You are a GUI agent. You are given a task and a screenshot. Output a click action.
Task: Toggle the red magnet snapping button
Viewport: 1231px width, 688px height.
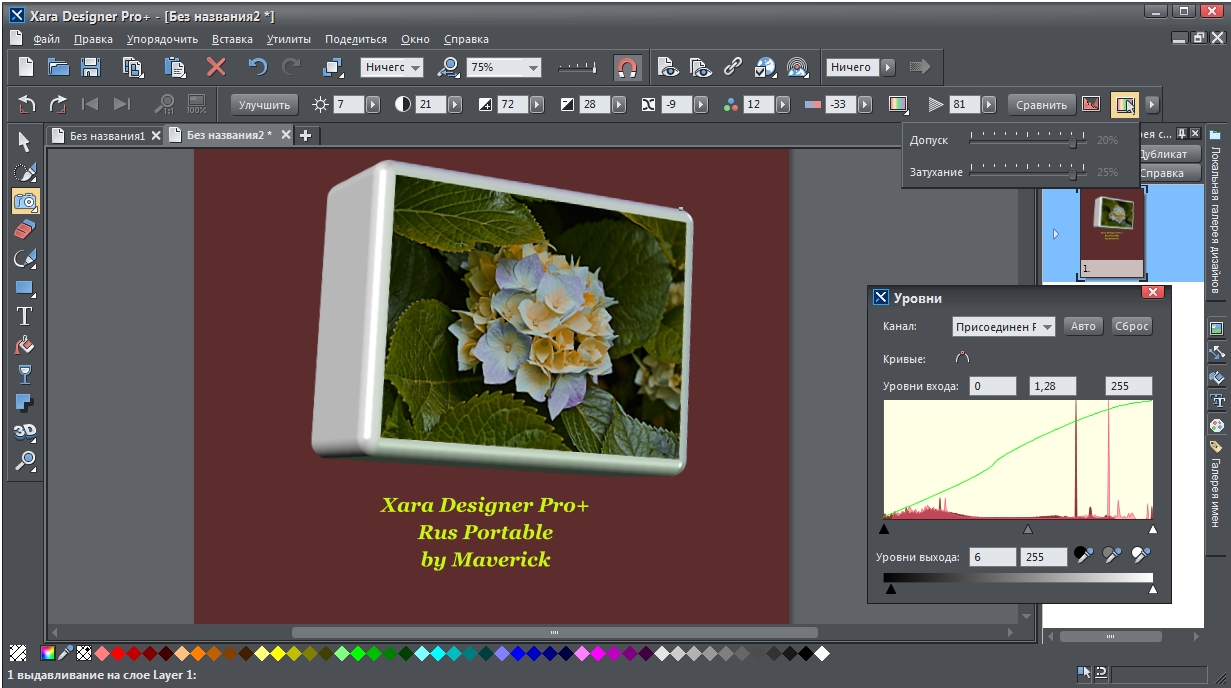tap(627, 67)
